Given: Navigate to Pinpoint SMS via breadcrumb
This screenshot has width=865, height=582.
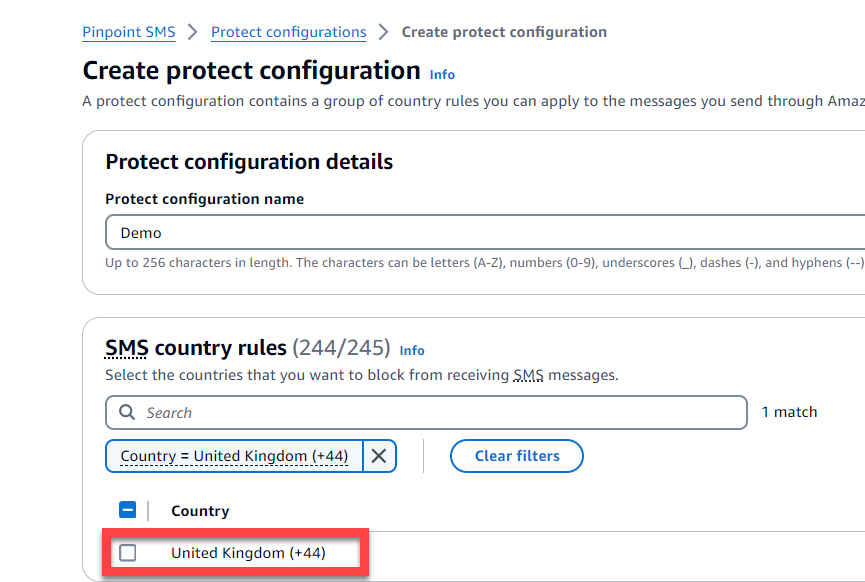Looking at the screenshot, I should point(128,32).
